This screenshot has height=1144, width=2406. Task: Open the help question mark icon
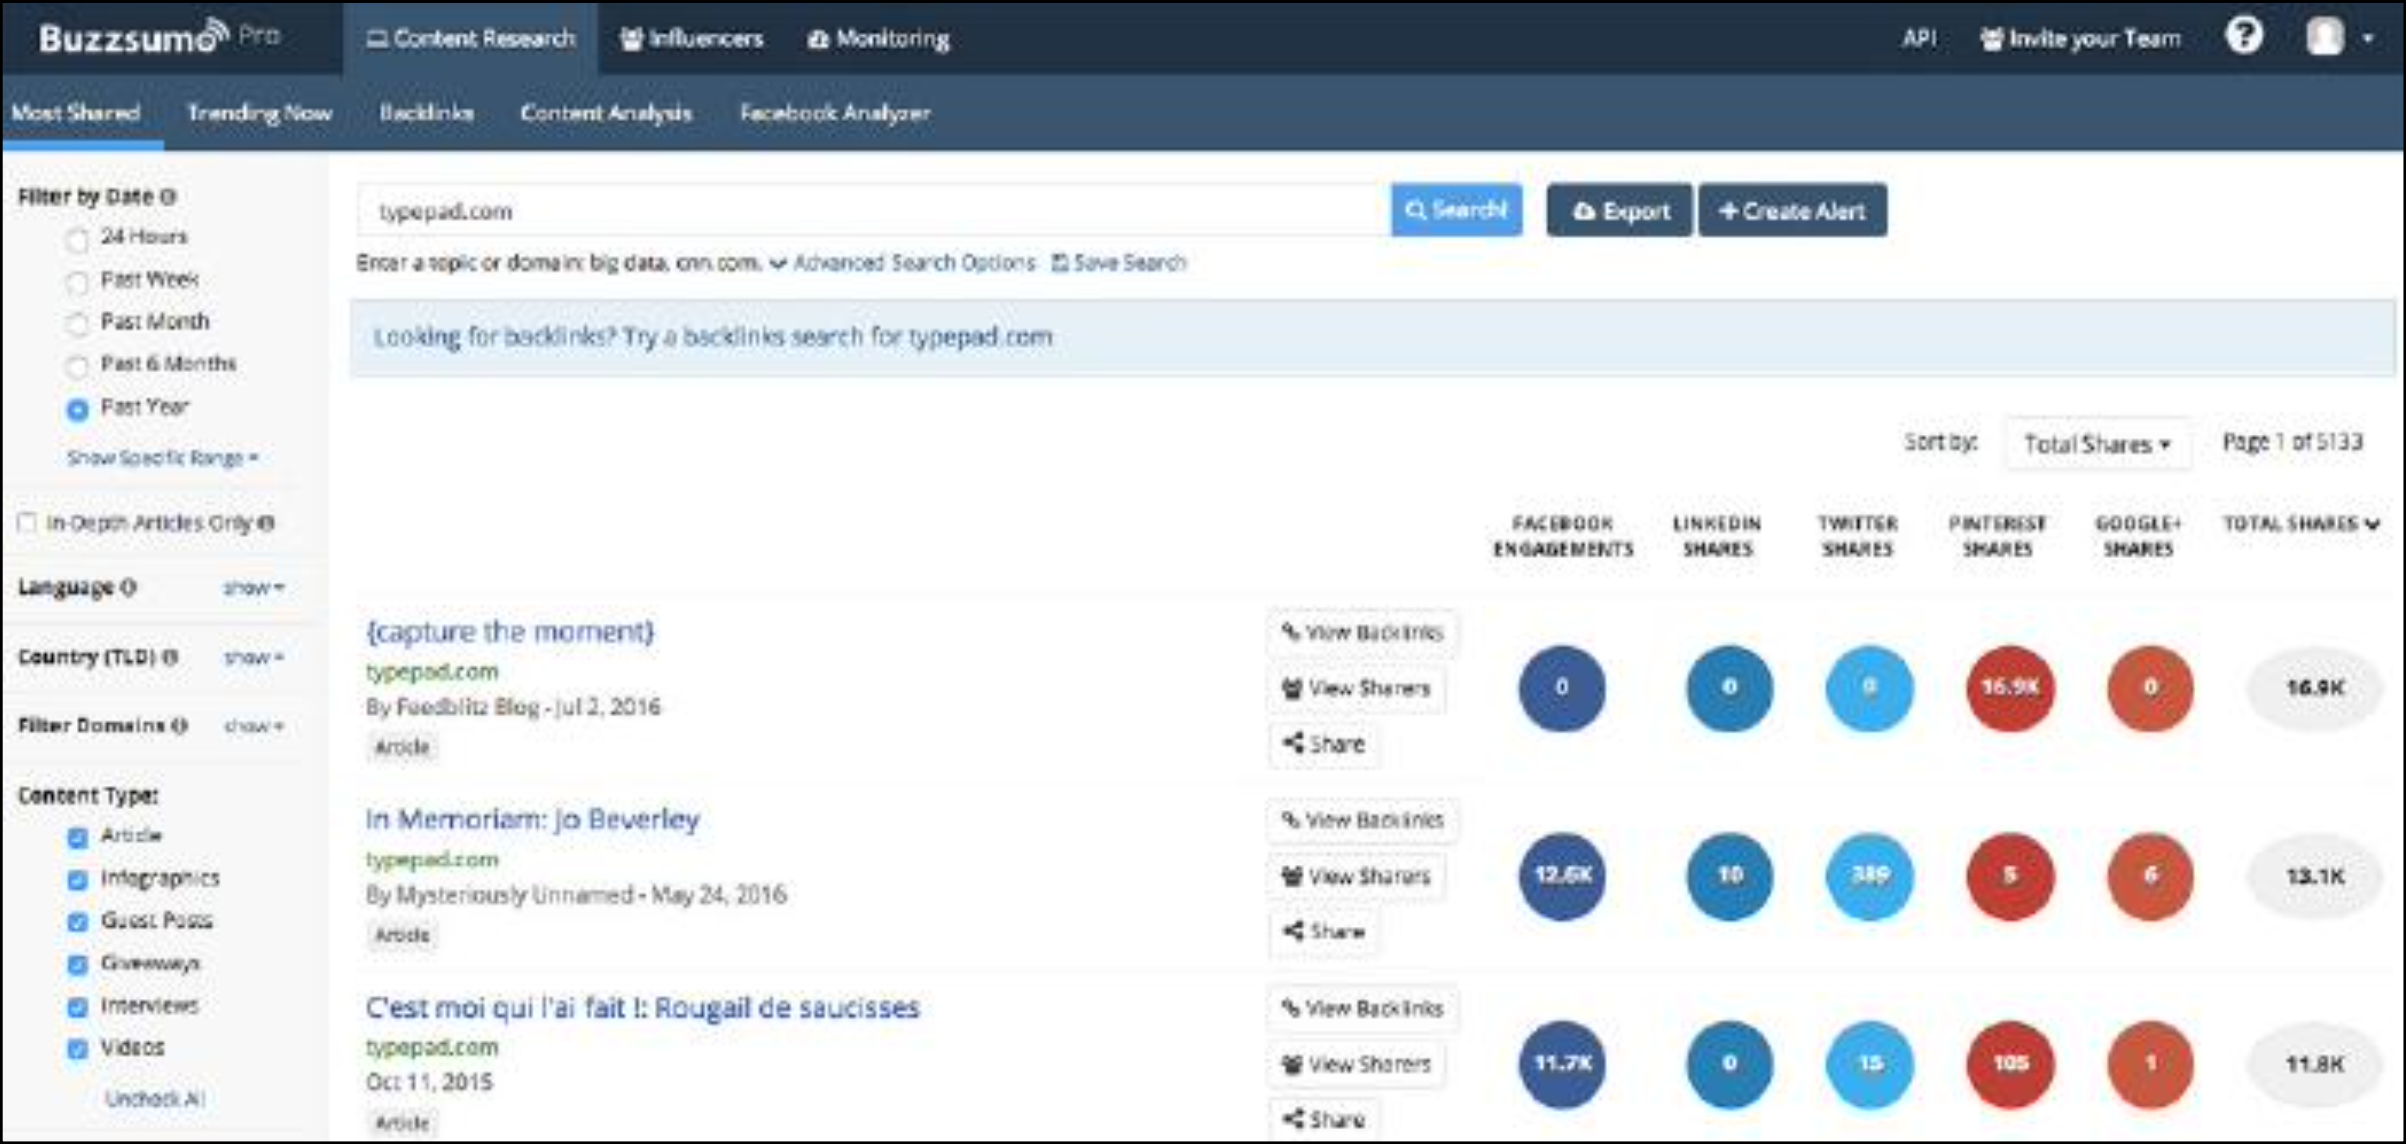(2243, 37)
